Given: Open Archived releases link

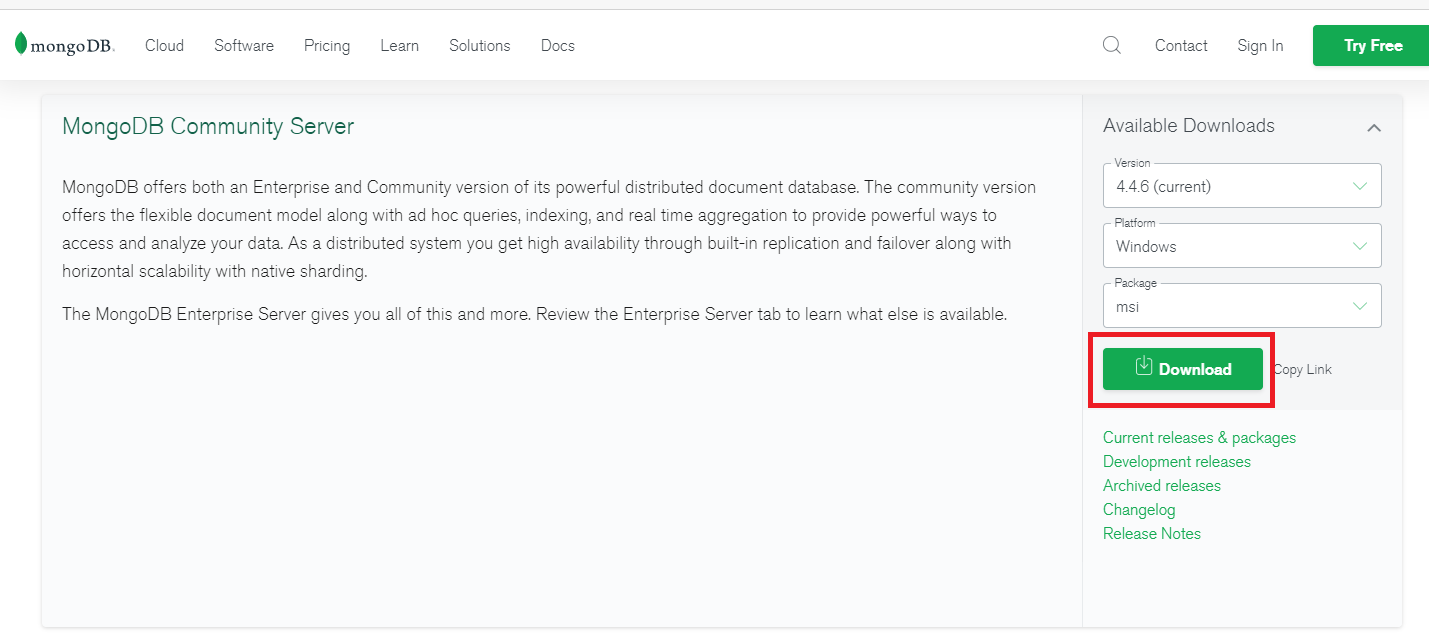Looking at the screenshot, I should (1162, 486).
